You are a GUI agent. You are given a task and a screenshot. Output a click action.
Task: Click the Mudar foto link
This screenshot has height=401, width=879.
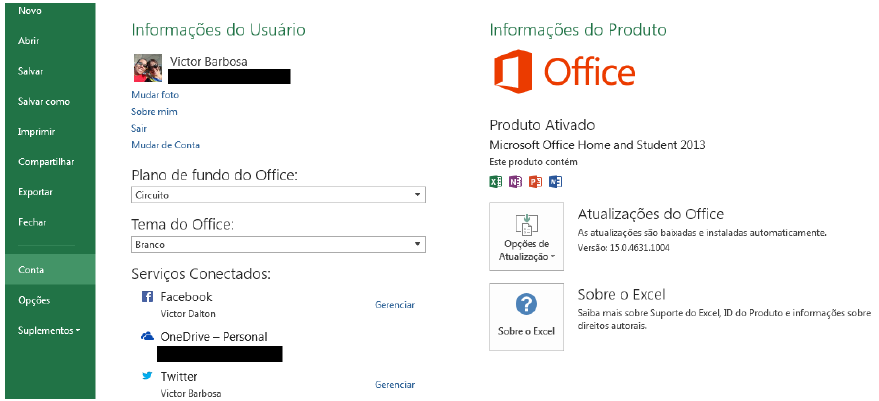coord(155,94)
